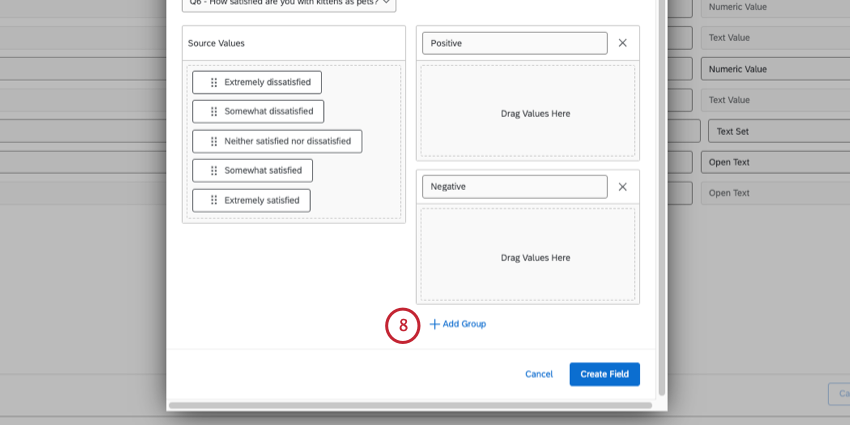
Task: Click the Add Group link
Action: pos(464,324)
